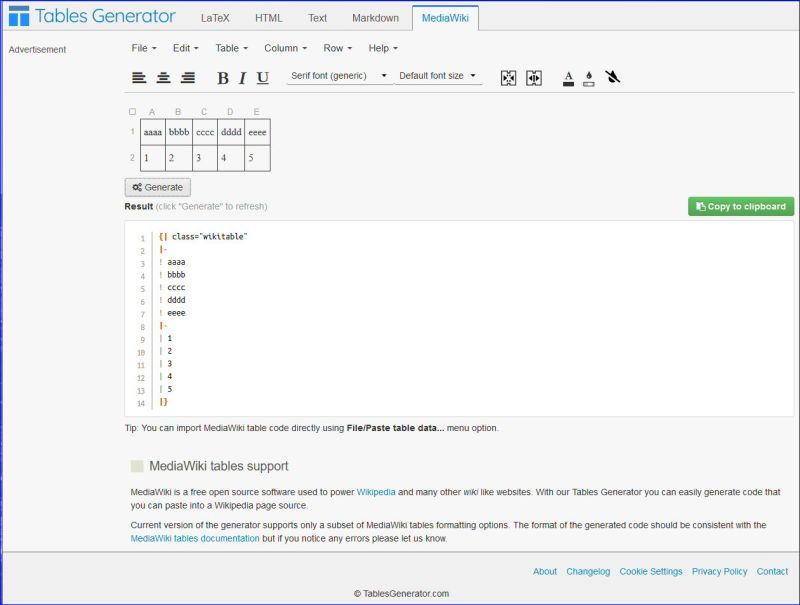The image size is (800, 605).
Task: Select column header A
Action: [x=152, y=112]
